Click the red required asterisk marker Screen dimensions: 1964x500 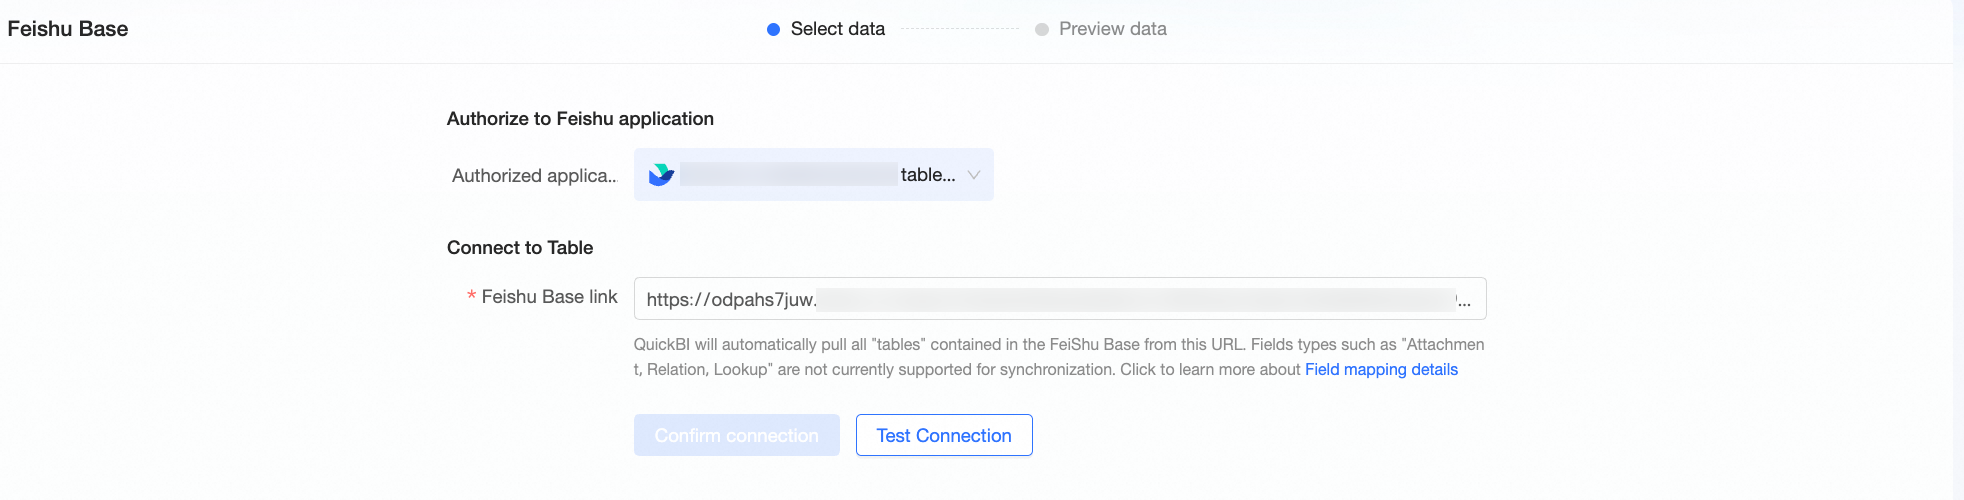[471, 297]
